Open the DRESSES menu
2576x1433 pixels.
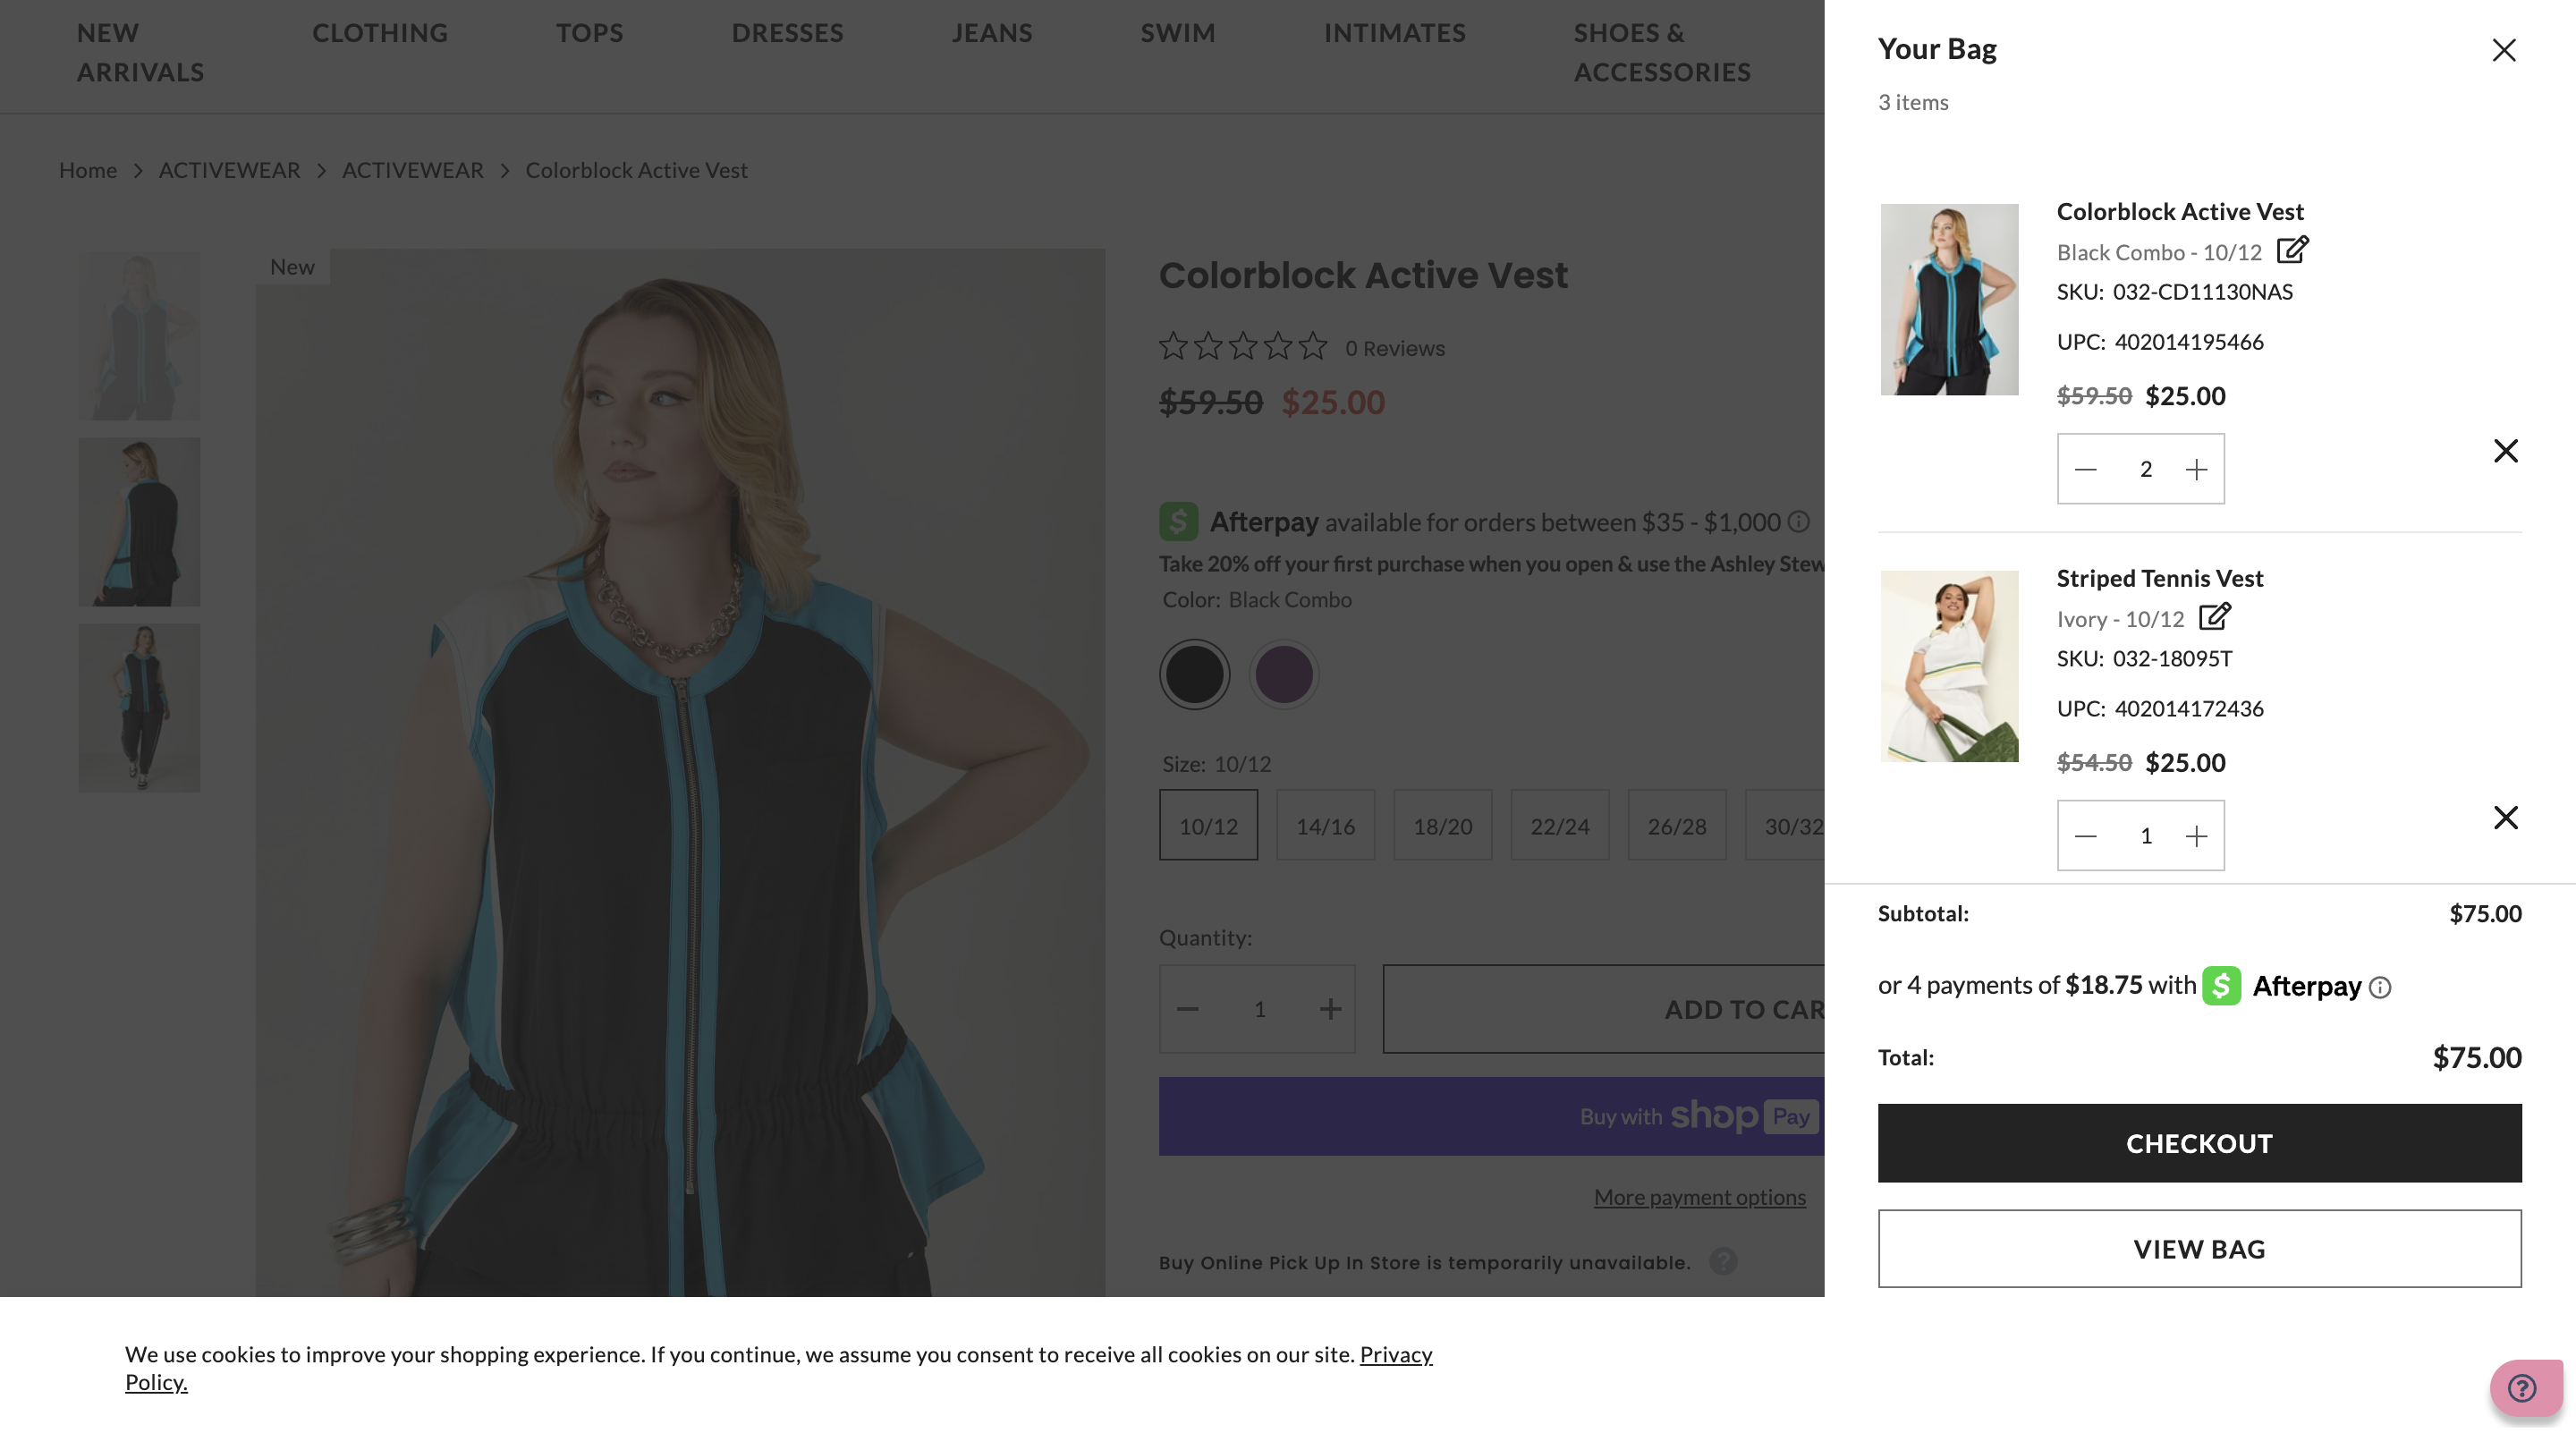coord(787,33)
